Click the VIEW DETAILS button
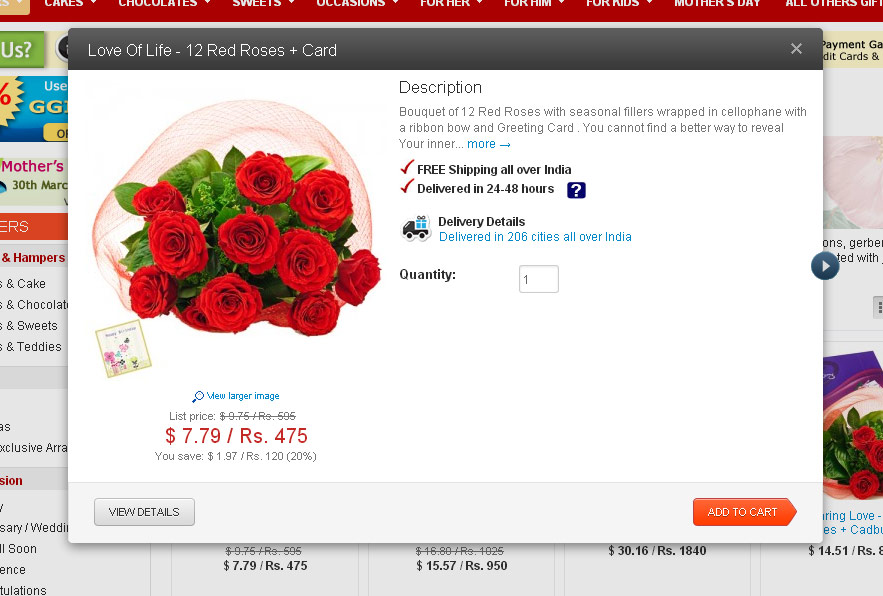Screen dimensions: 883x596 pyautogui.click(x=144, y=512)
